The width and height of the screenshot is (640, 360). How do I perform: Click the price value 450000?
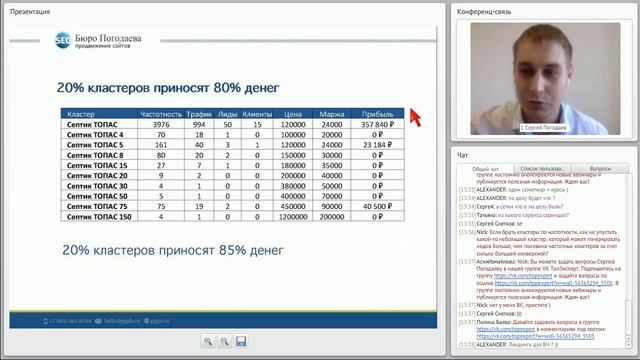coord(293,206)
